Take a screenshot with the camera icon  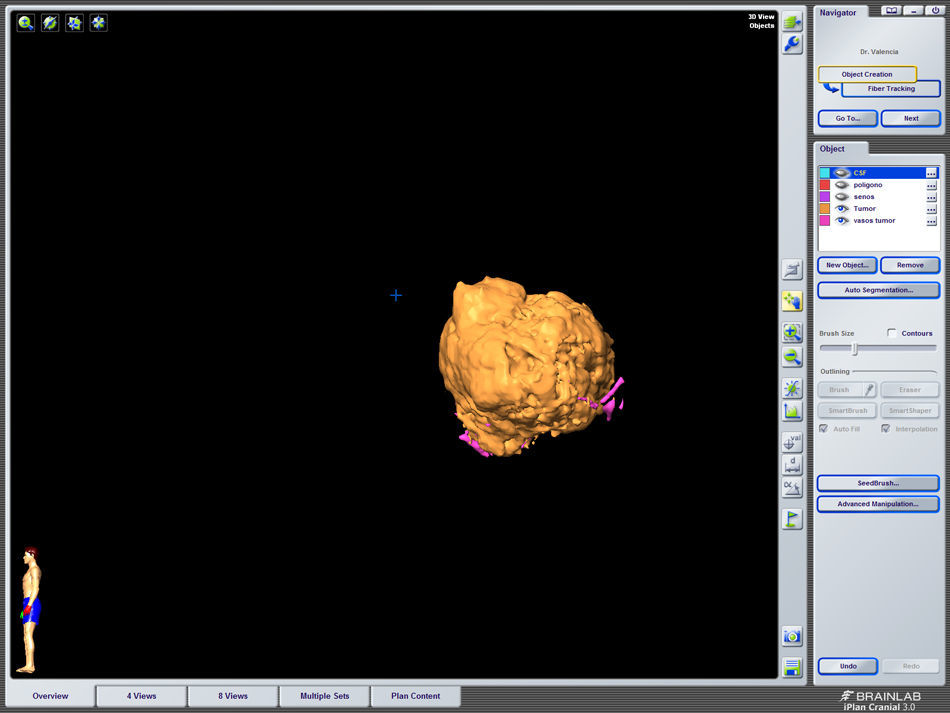pyautogui.click(x=792, y=636)
